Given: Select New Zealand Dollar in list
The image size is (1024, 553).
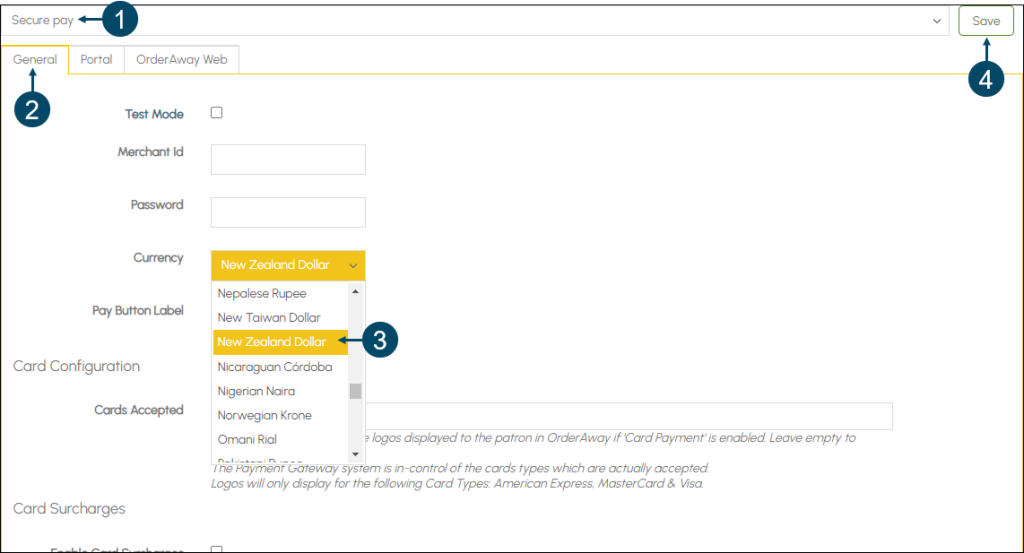Looking at the screenshot, I should click(272, 342).
